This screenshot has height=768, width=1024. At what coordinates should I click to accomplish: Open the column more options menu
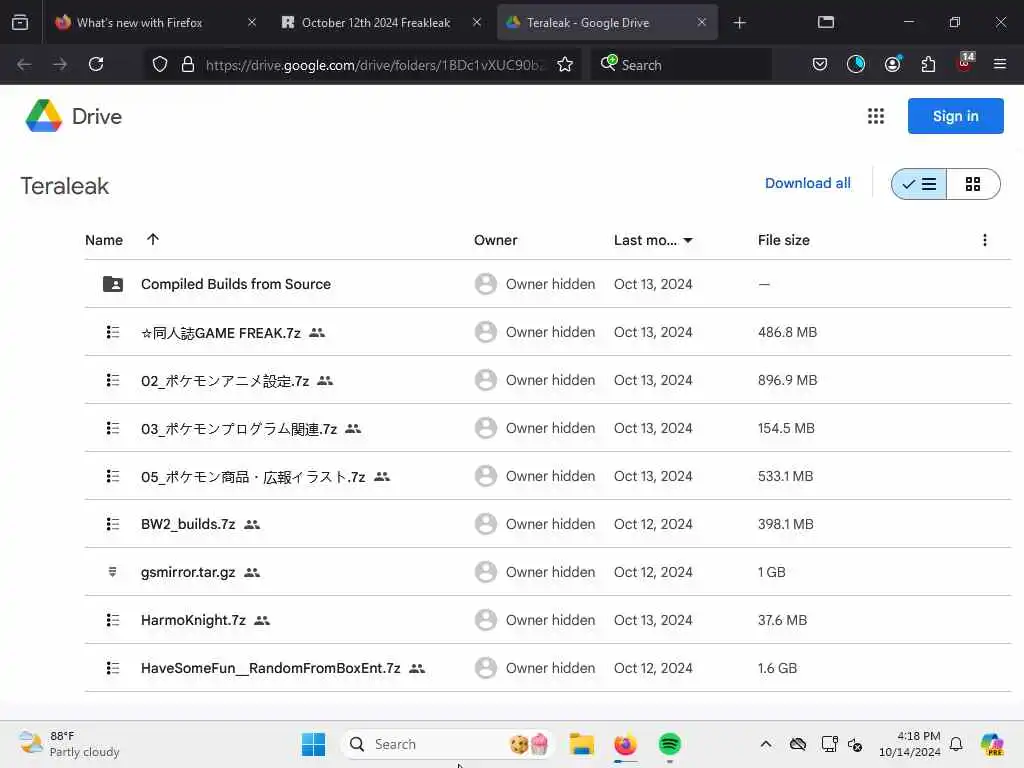pos(985,240)
